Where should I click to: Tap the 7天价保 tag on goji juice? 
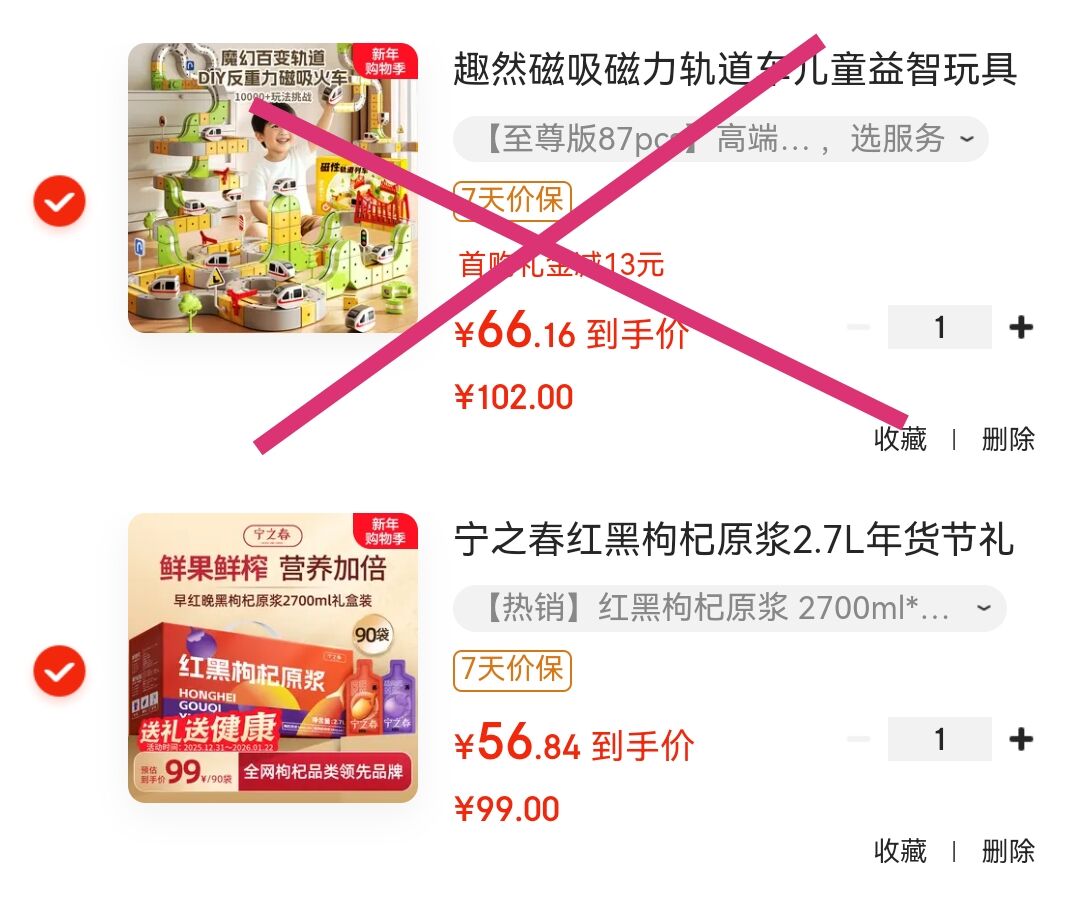click(512, 670)
